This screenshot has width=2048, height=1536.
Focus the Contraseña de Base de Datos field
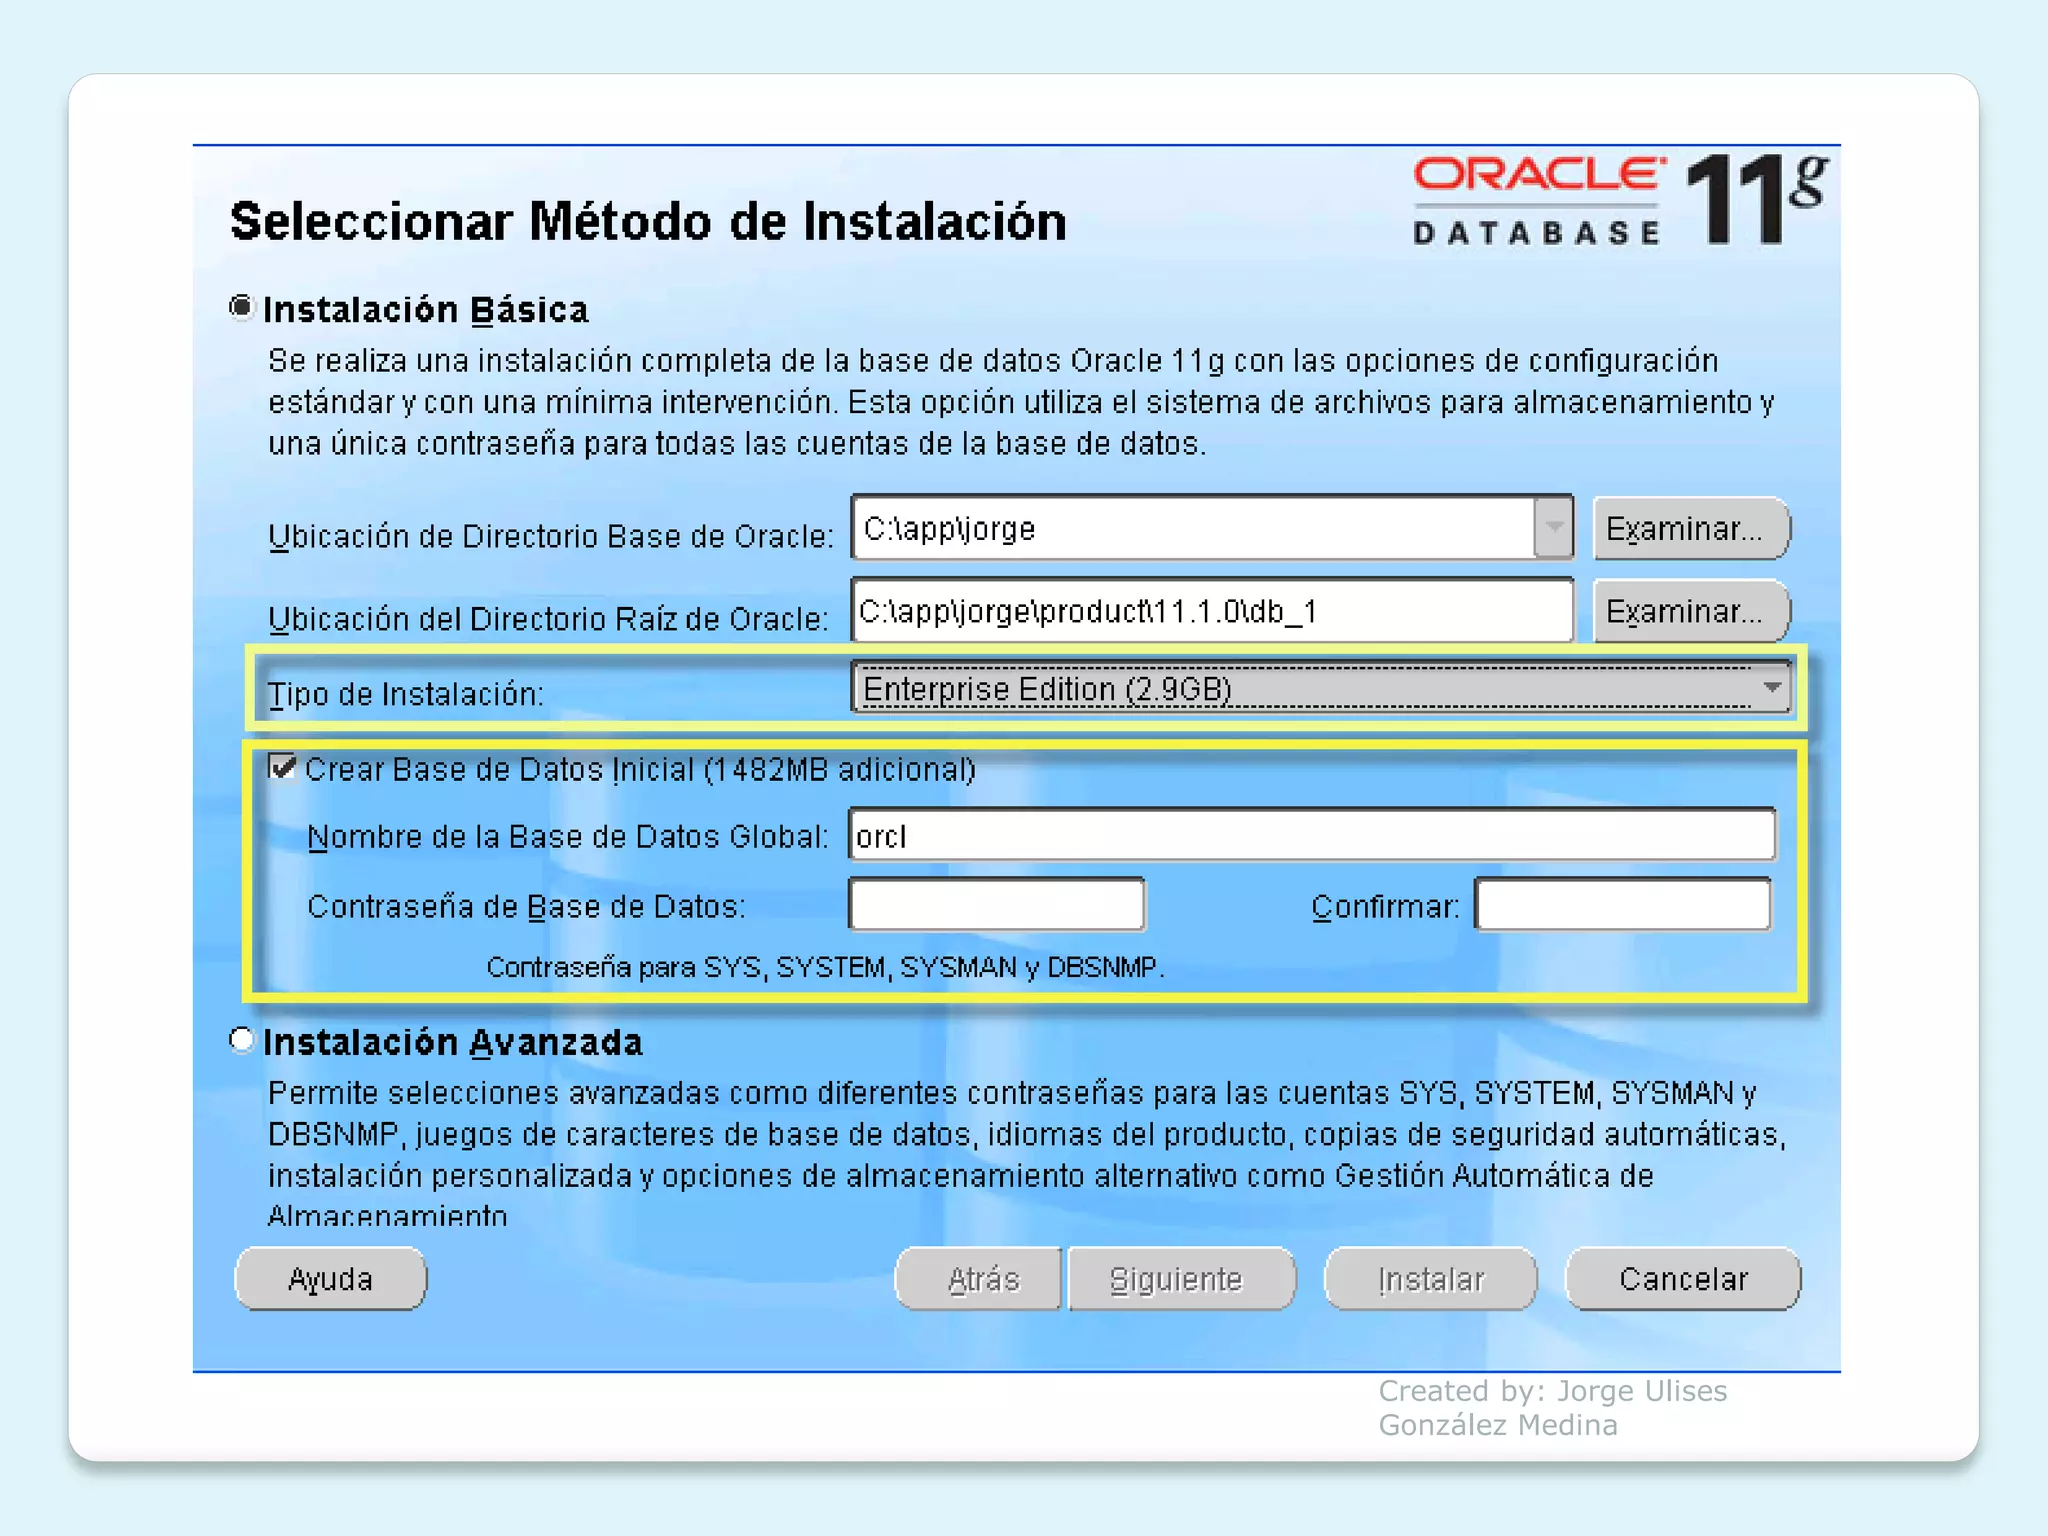(997, 904)
